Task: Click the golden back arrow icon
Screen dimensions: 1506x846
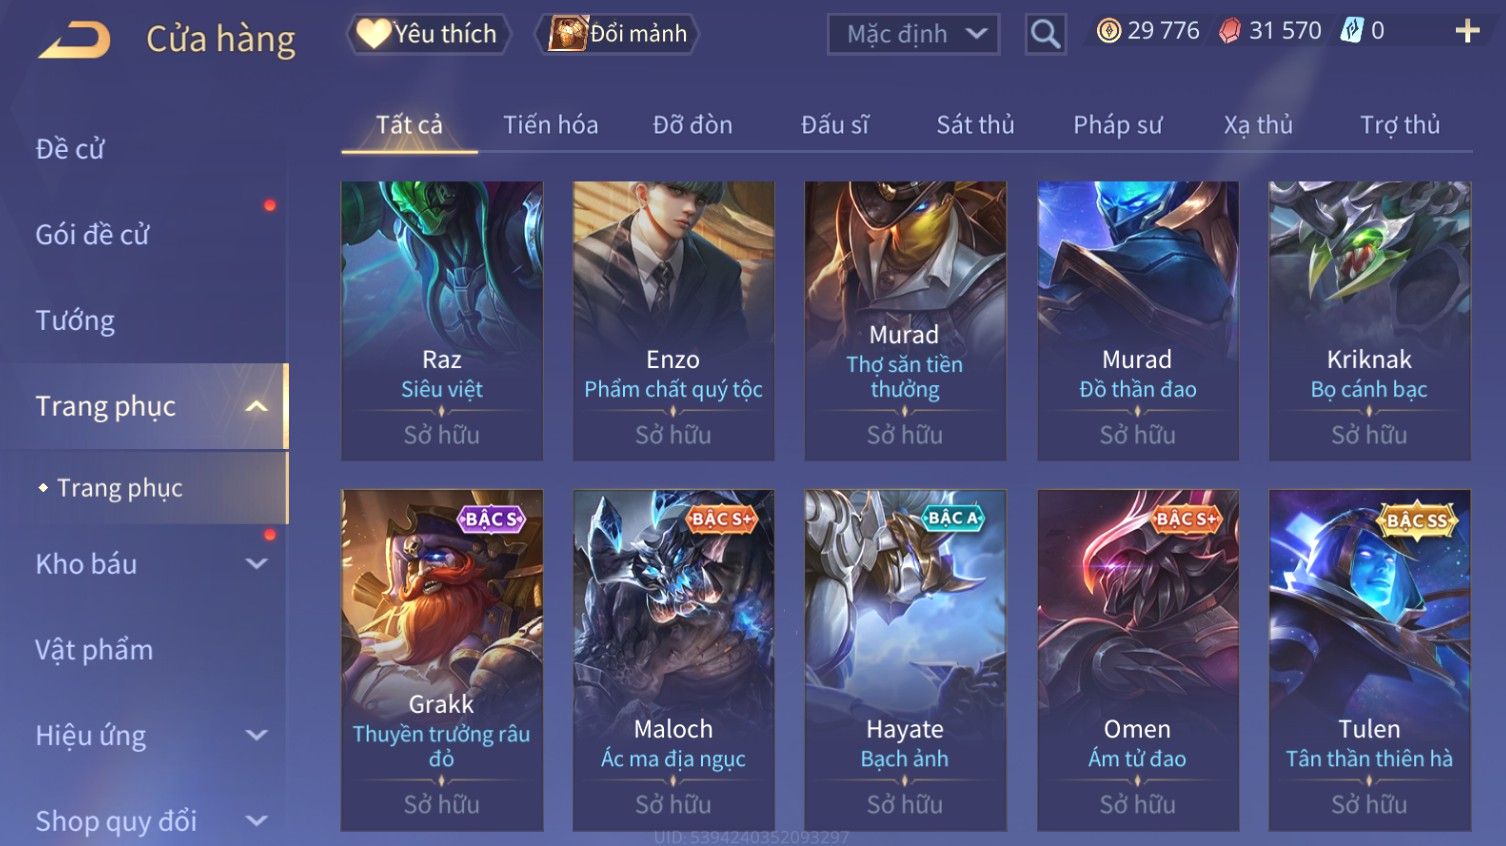Action: click(x=74, y=40)
